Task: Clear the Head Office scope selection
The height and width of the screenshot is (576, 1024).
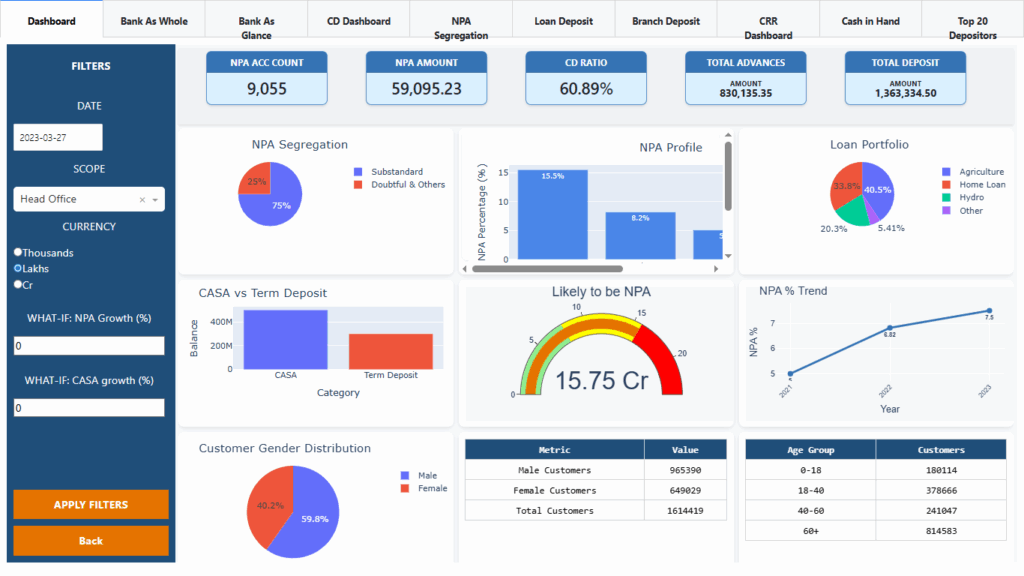Action: pos(142,199)
